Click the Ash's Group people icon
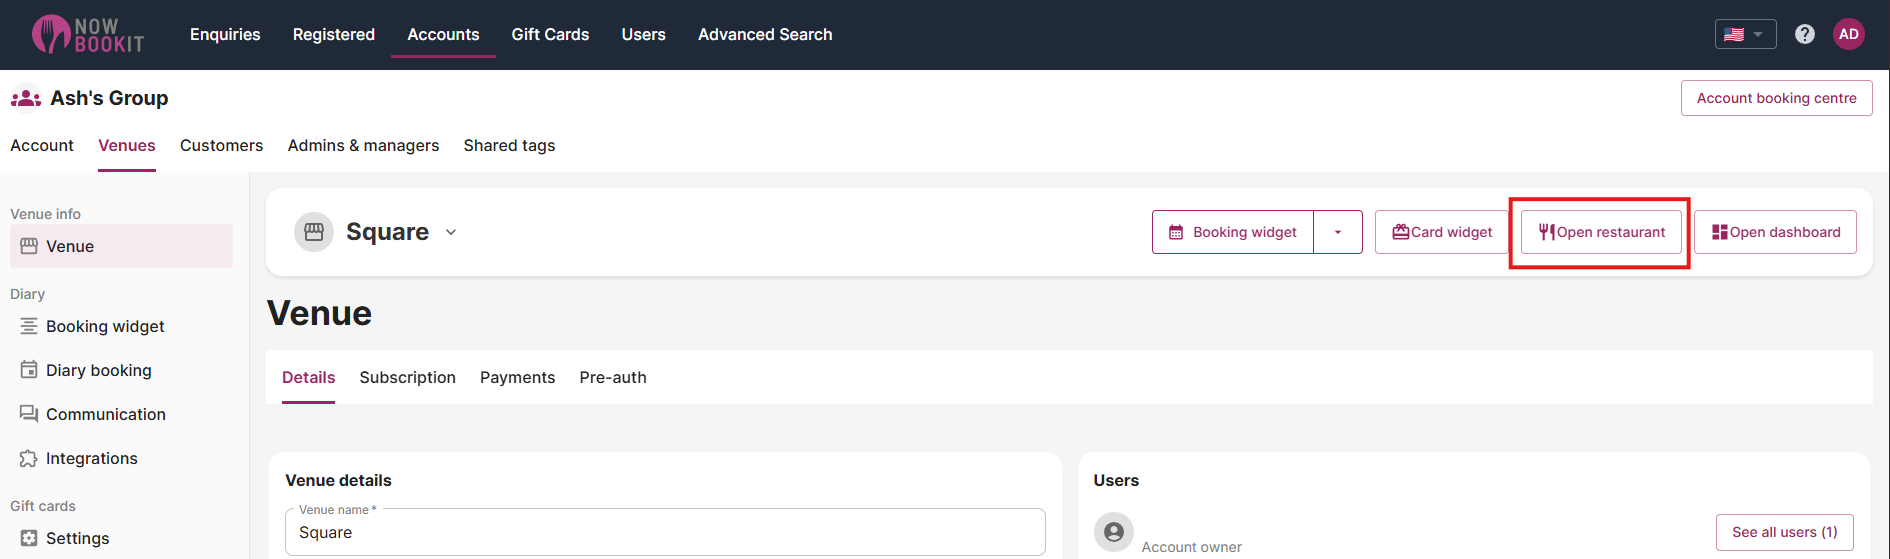Screen dimensions: 1890x559 coord(26,98)
